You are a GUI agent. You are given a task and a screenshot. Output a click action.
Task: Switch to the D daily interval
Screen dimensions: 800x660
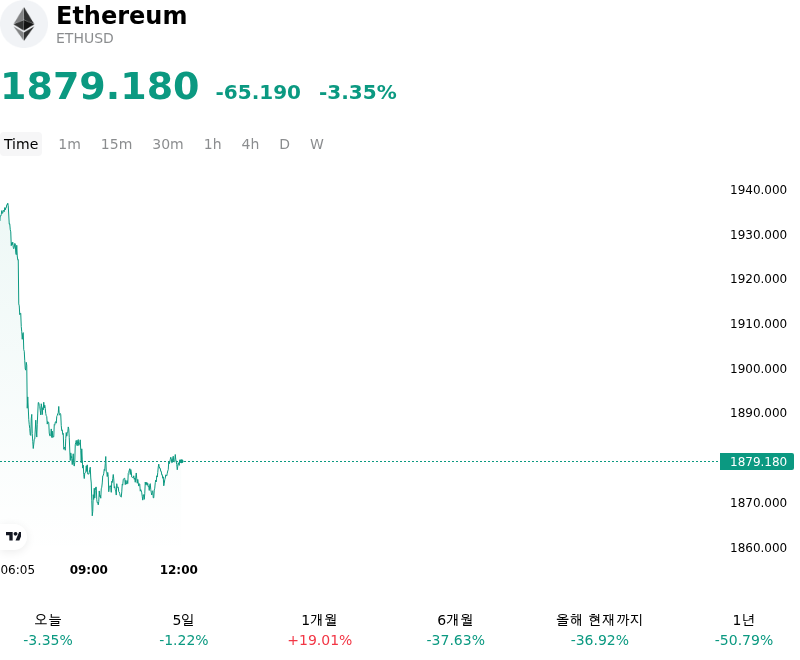pos(285,144)
